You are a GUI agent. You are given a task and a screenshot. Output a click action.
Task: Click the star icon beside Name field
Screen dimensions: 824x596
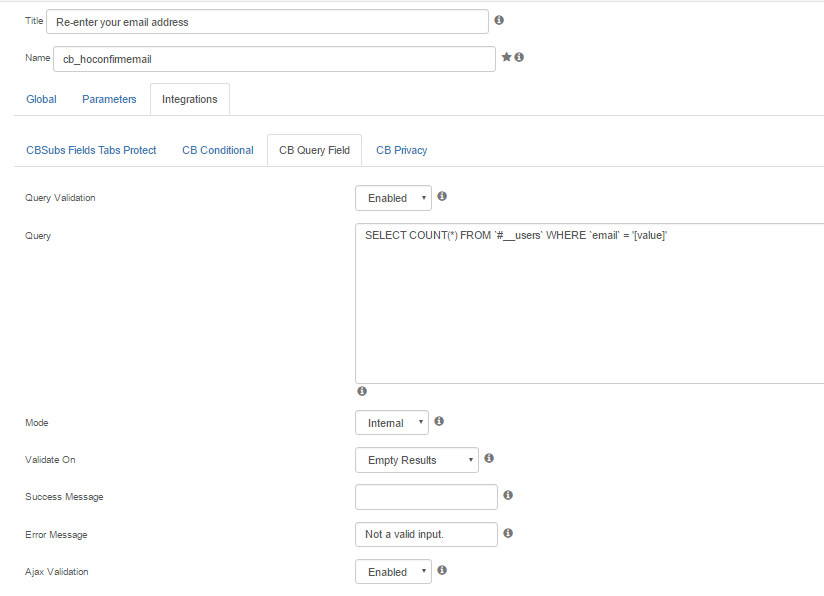point(507,57)
